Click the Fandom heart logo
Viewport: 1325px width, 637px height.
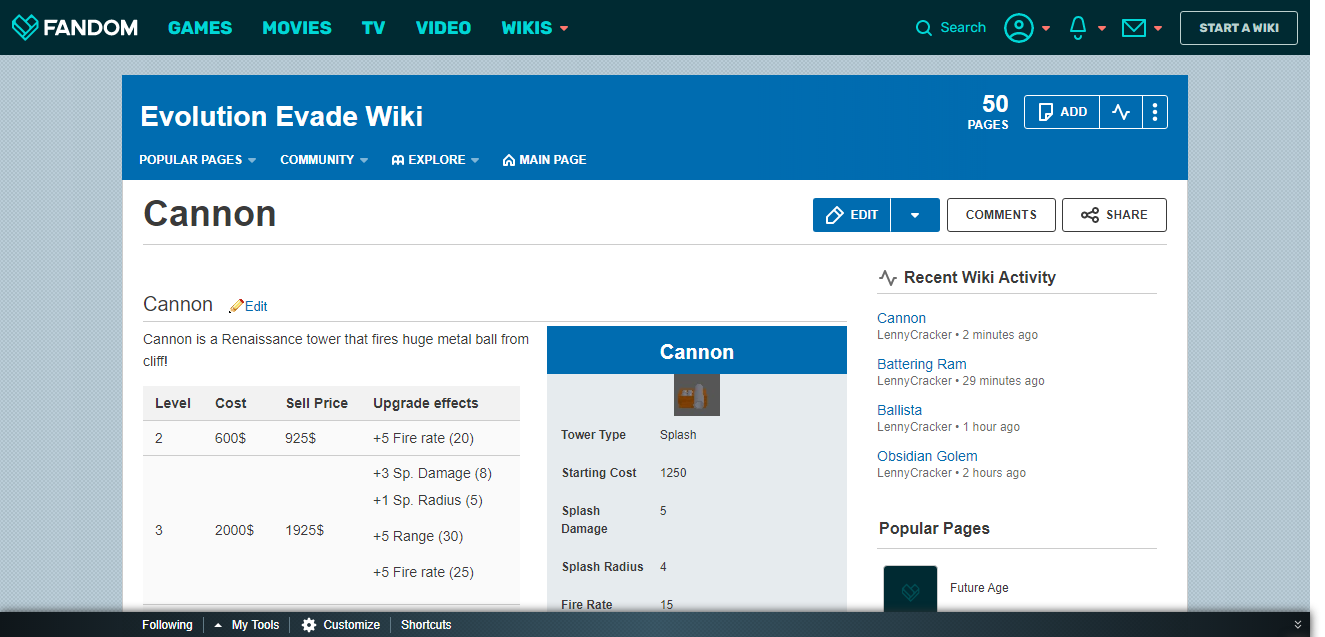[x=25, y=27]
